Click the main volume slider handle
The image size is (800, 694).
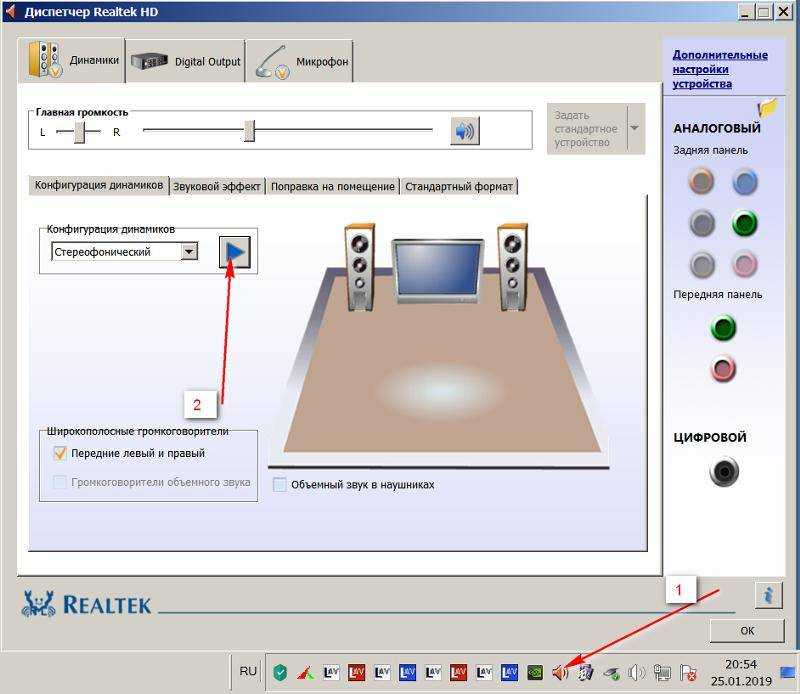(249, 130)
